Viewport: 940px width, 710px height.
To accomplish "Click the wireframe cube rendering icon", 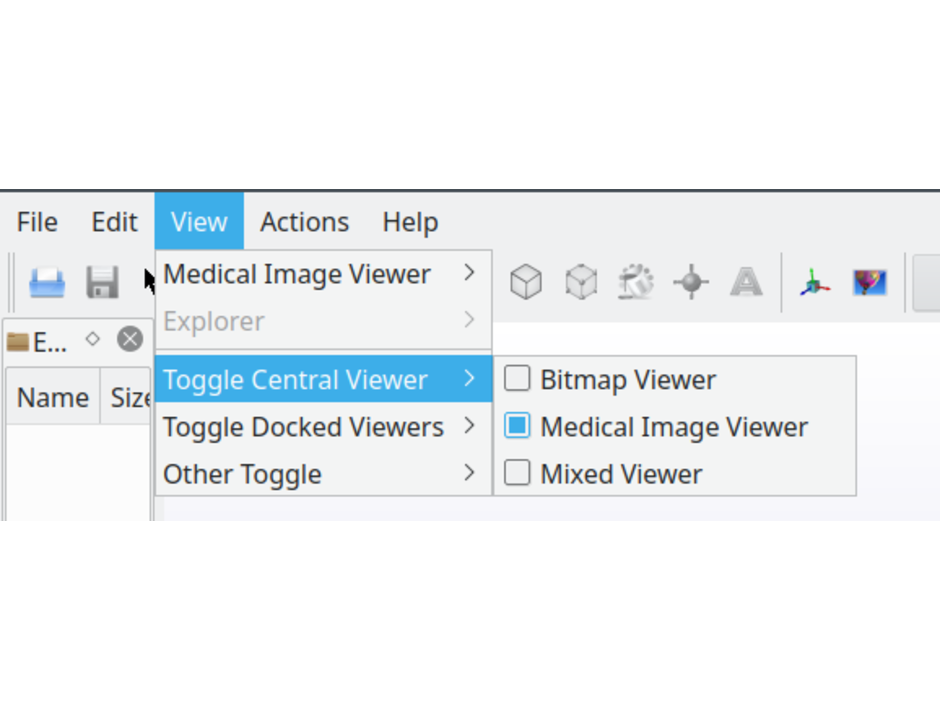I will pos(581,282).
